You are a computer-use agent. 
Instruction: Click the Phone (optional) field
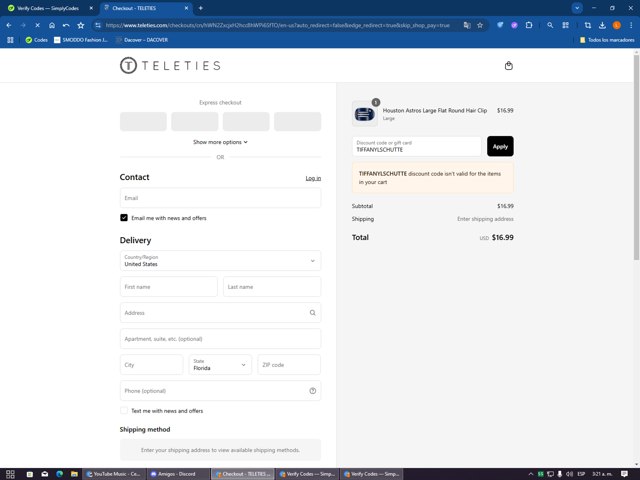(220, 391)
